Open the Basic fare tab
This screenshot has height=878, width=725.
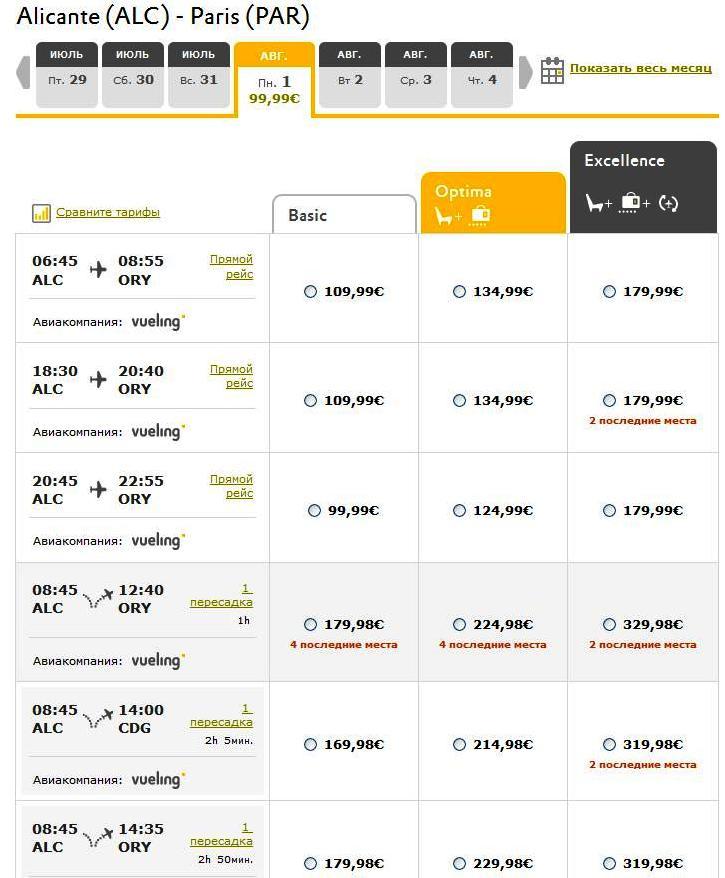(x=344, y=214)
